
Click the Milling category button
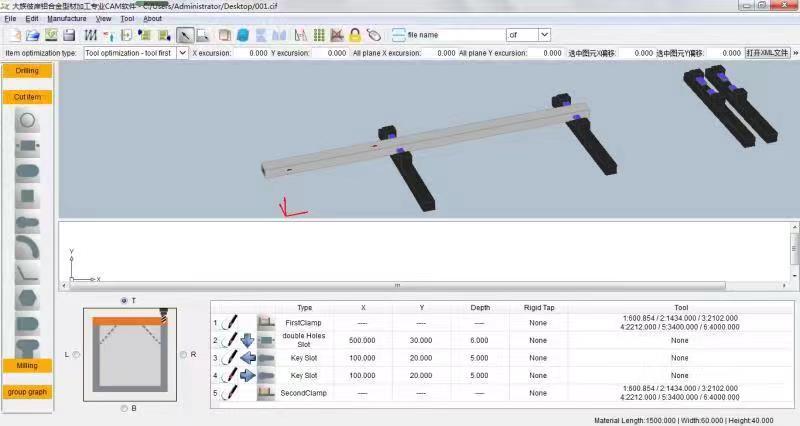pos(27,366)
